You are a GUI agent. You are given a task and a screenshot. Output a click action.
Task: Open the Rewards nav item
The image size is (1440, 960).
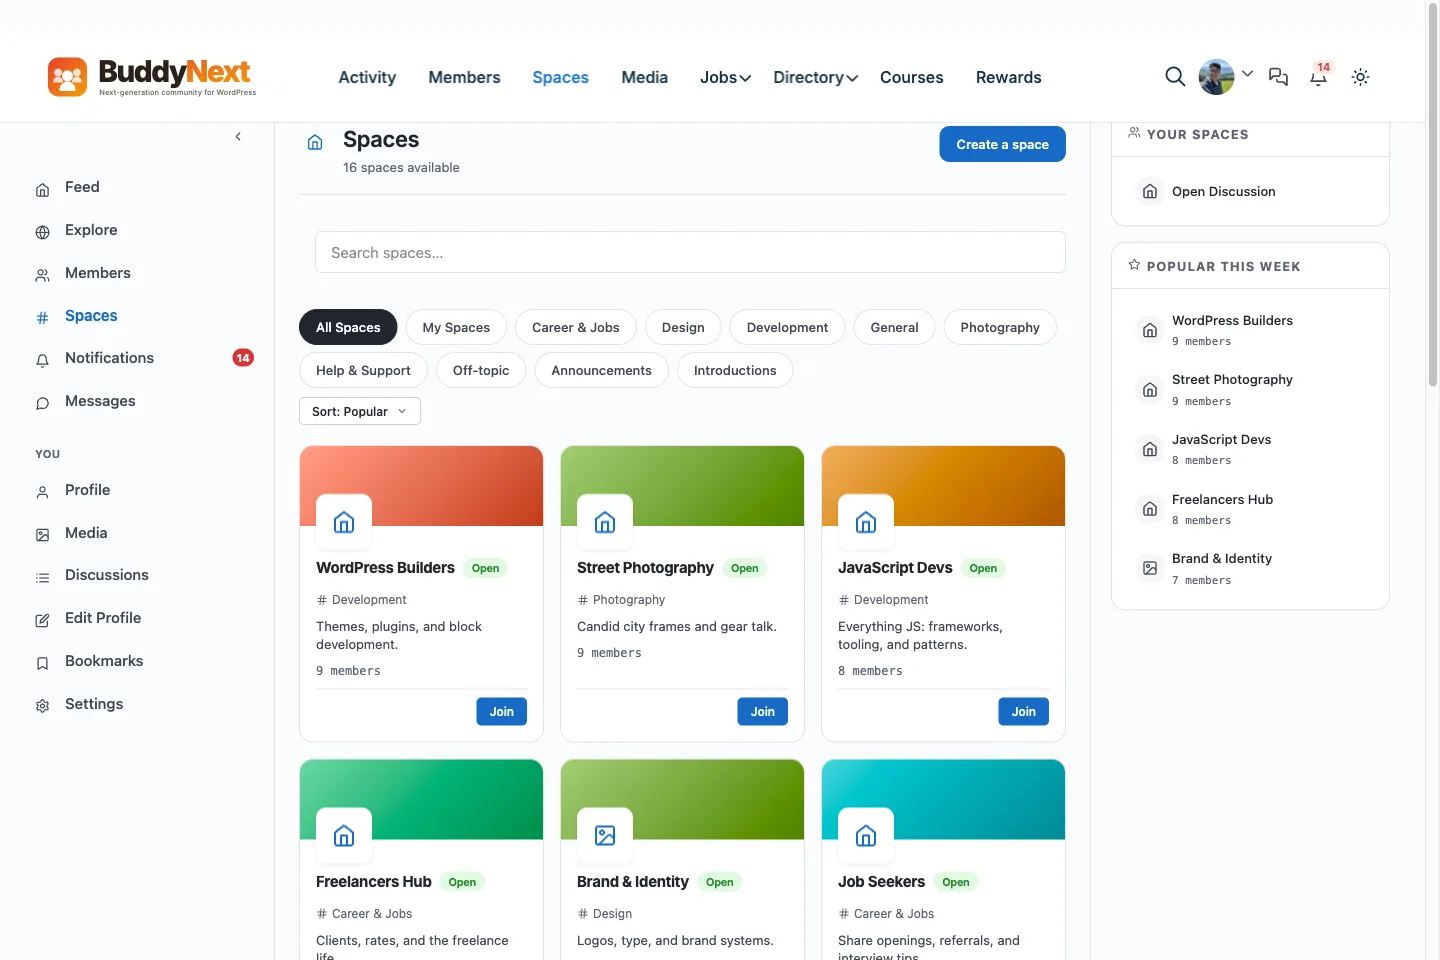coord(1008,77)
